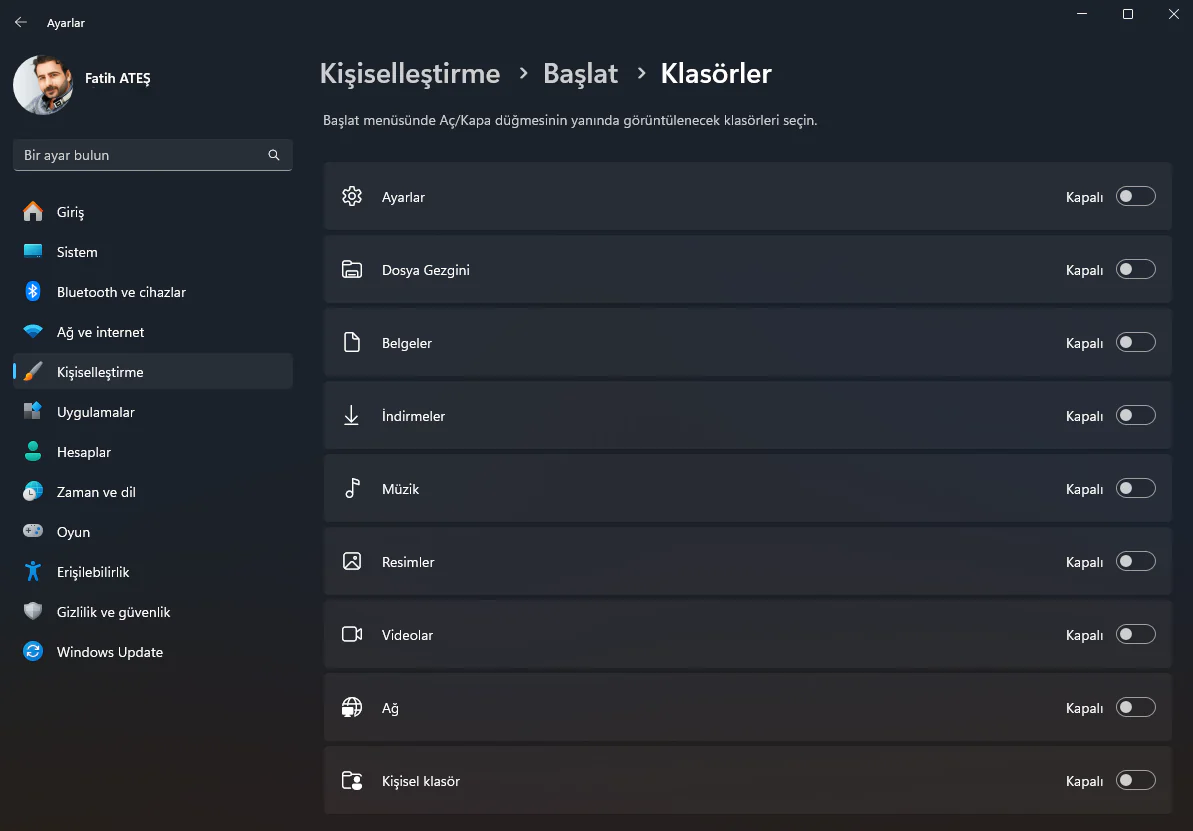The image size is (1193, 831).
Task: Click the Ayarlar gear icon next to its toggle
Action: point(352,196)
